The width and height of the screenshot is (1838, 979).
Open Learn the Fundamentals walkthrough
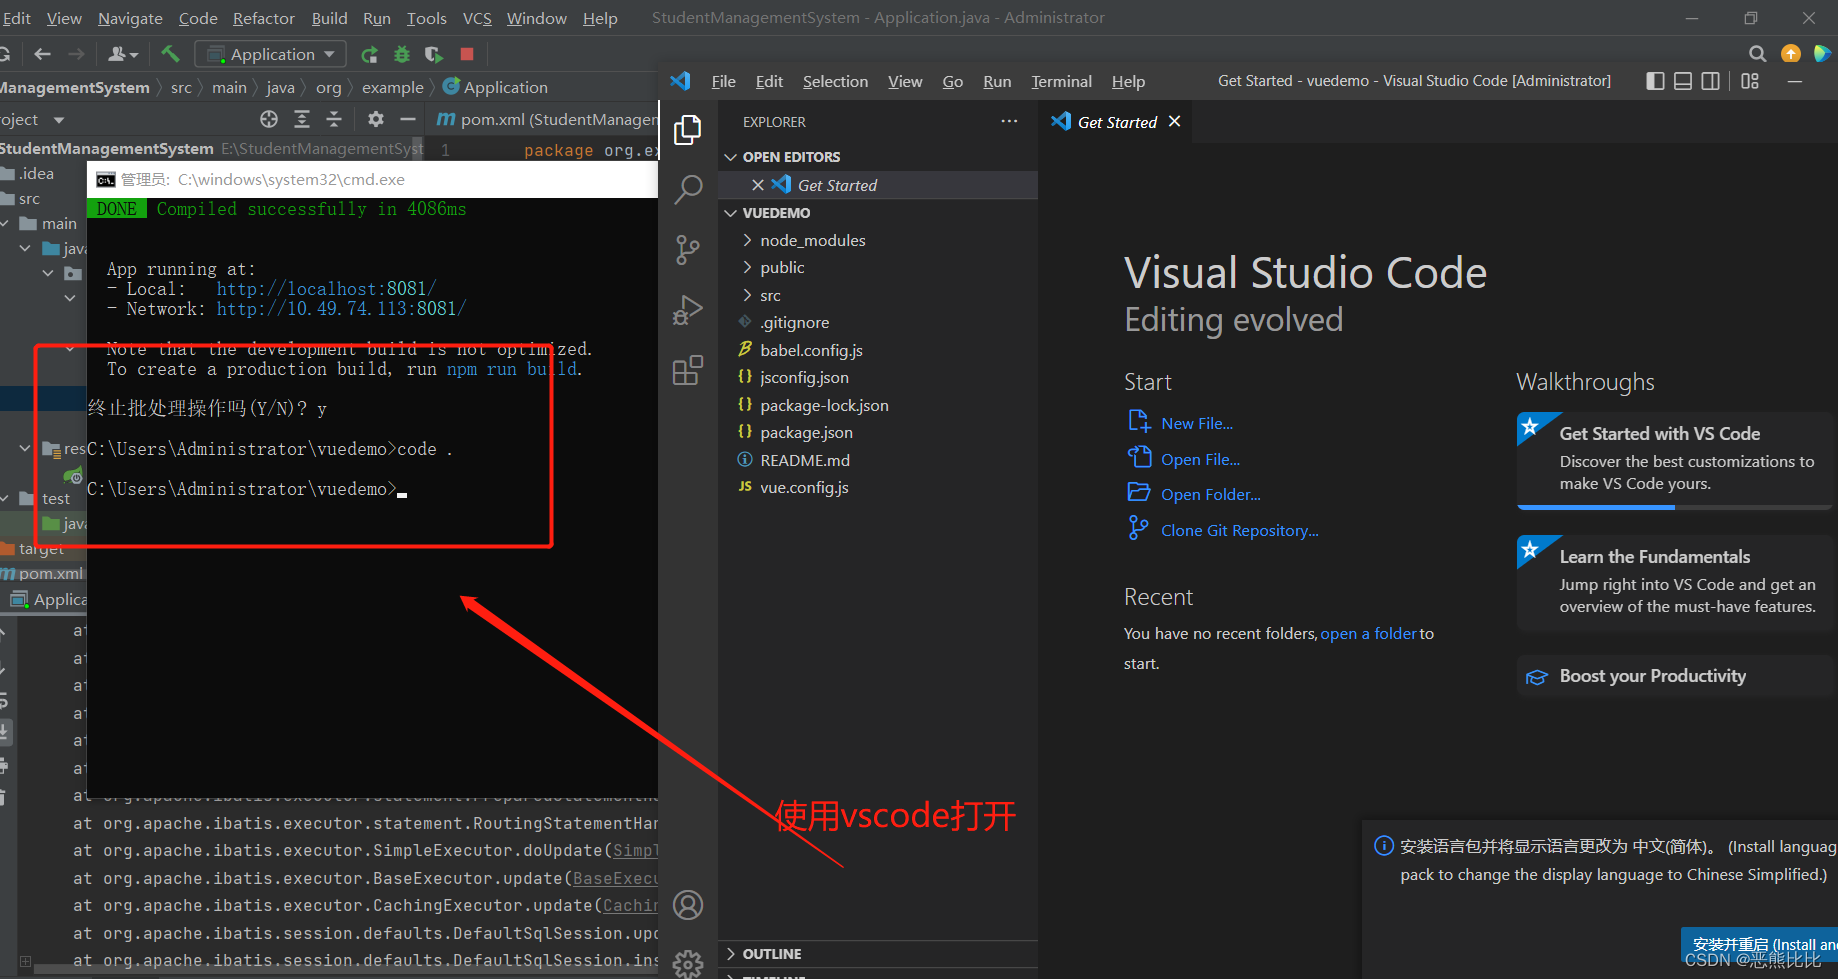1677,582
